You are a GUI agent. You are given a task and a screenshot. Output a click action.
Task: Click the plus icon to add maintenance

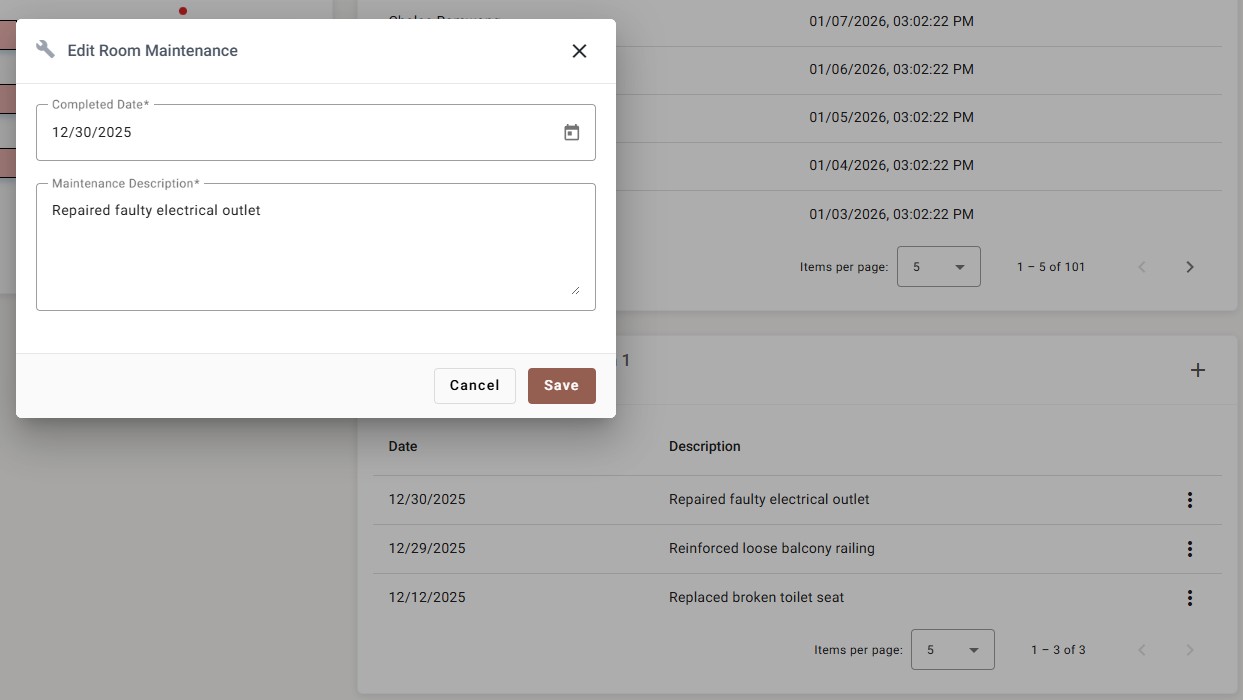[1197, 370]
